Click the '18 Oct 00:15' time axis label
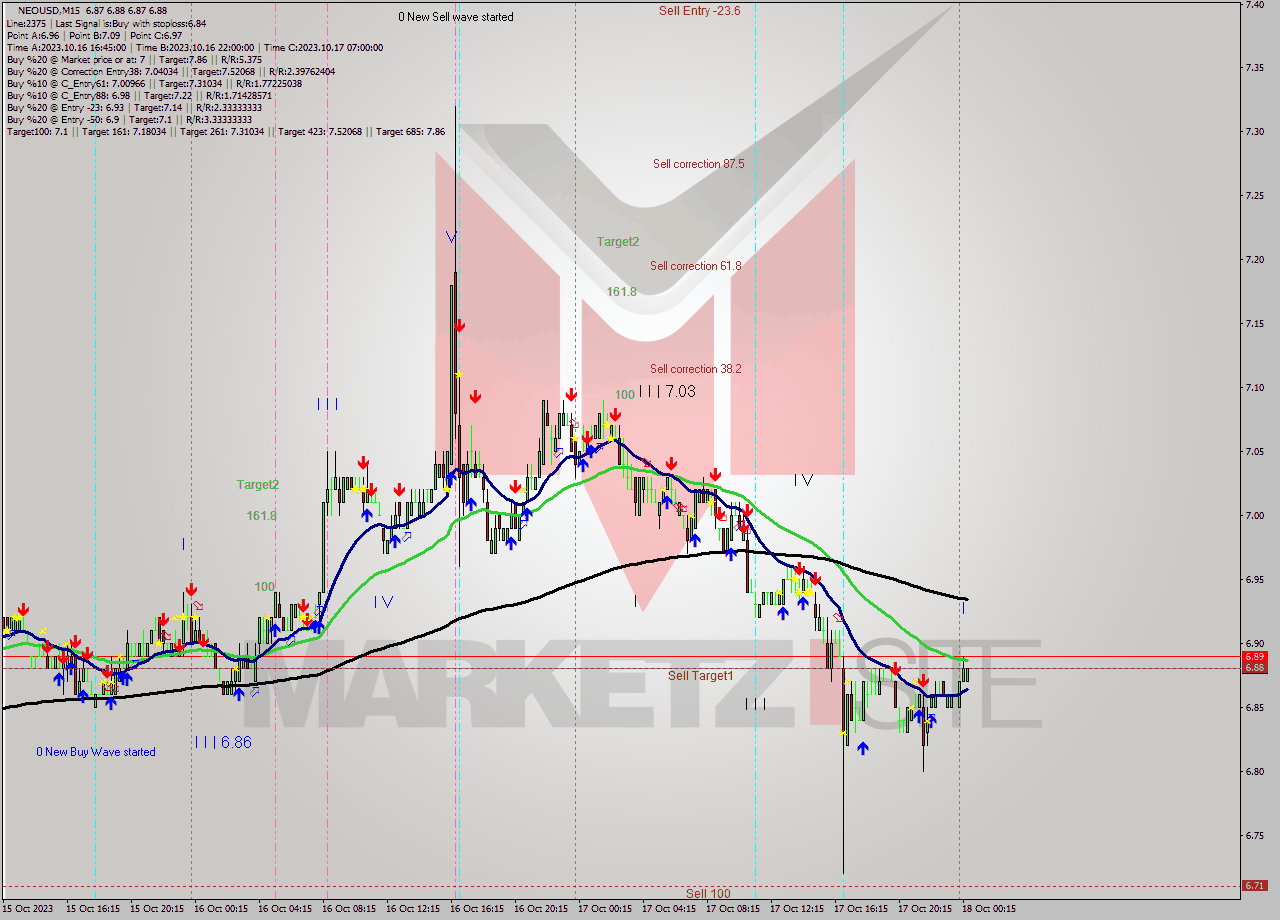This screenshot has height=920, width=1280. [x=988, y=909]
